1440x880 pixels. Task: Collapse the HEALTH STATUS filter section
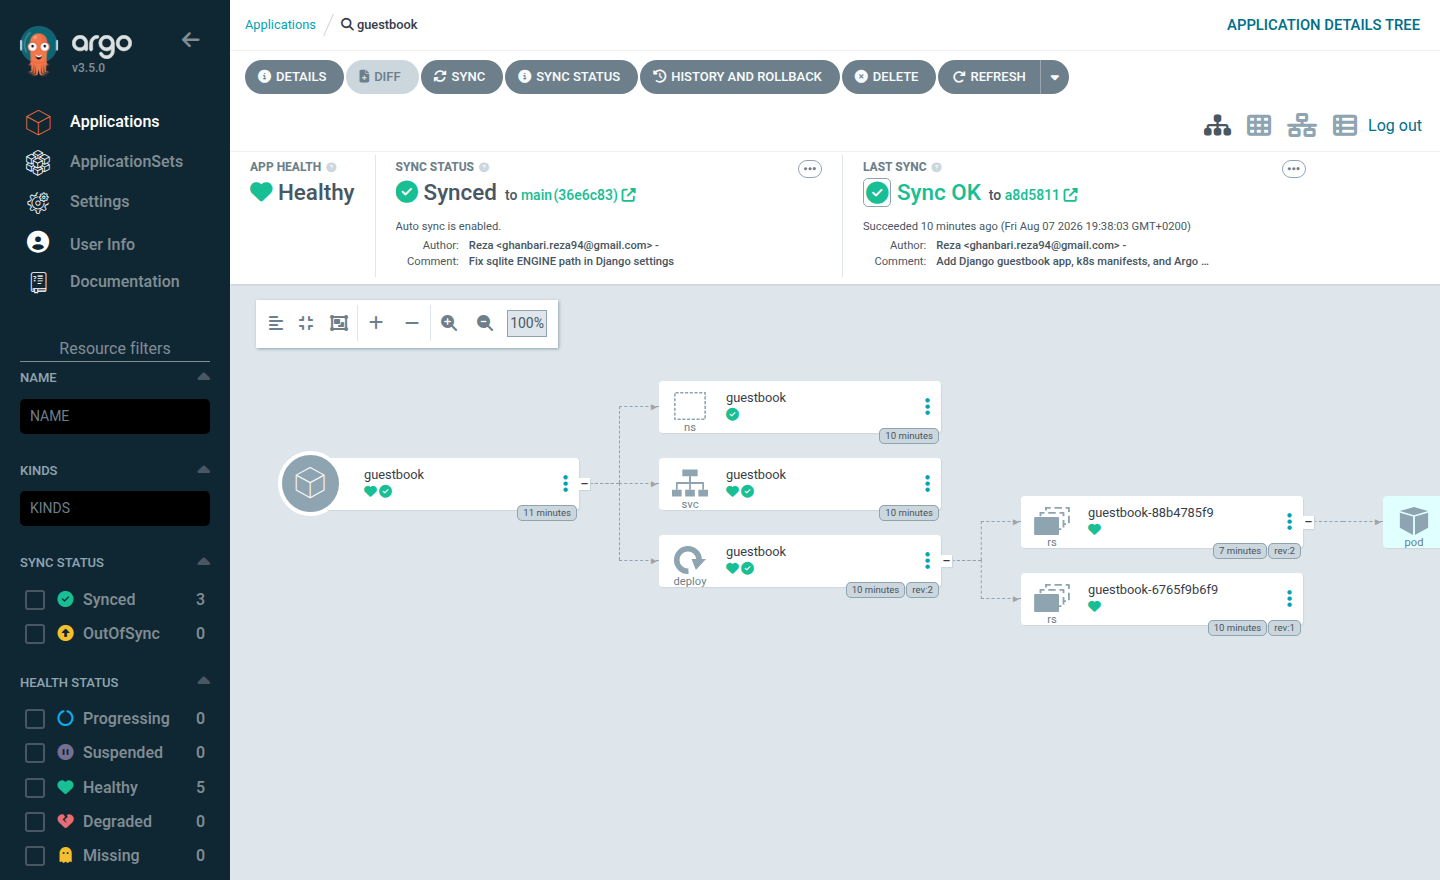coord(203,682)
